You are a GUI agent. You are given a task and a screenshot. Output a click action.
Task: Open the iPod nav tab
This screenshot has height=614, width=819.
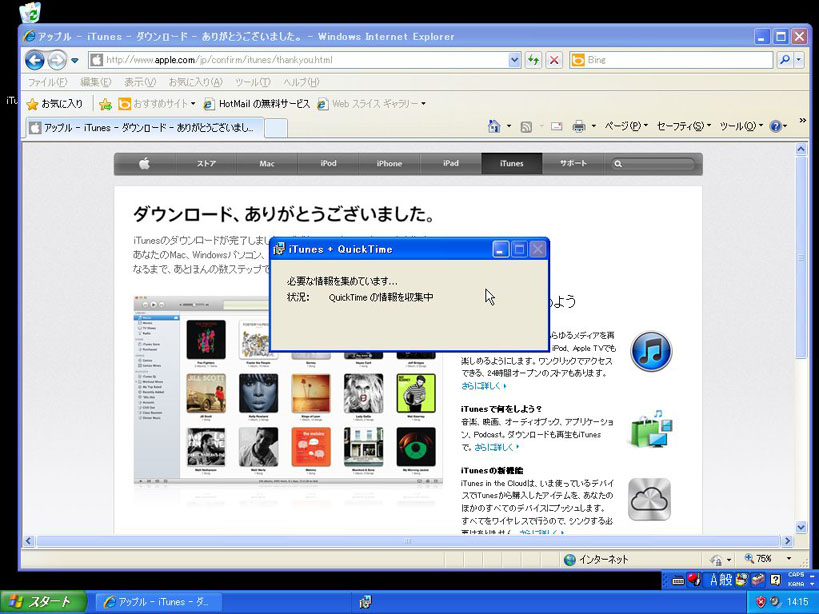click(x=328, y=163)
